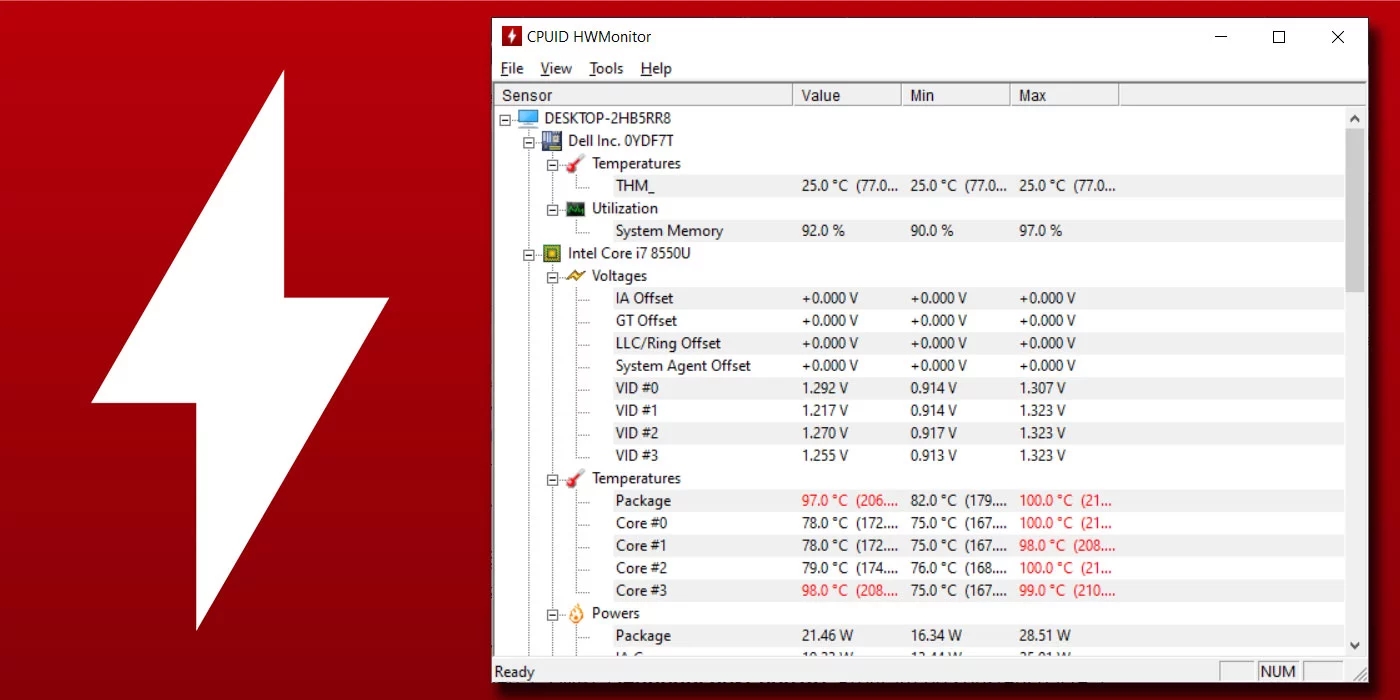The width and height of the screenshot is (1400, 700).
Task: Select the Core #3 row
Action: (x=978, y=591)
